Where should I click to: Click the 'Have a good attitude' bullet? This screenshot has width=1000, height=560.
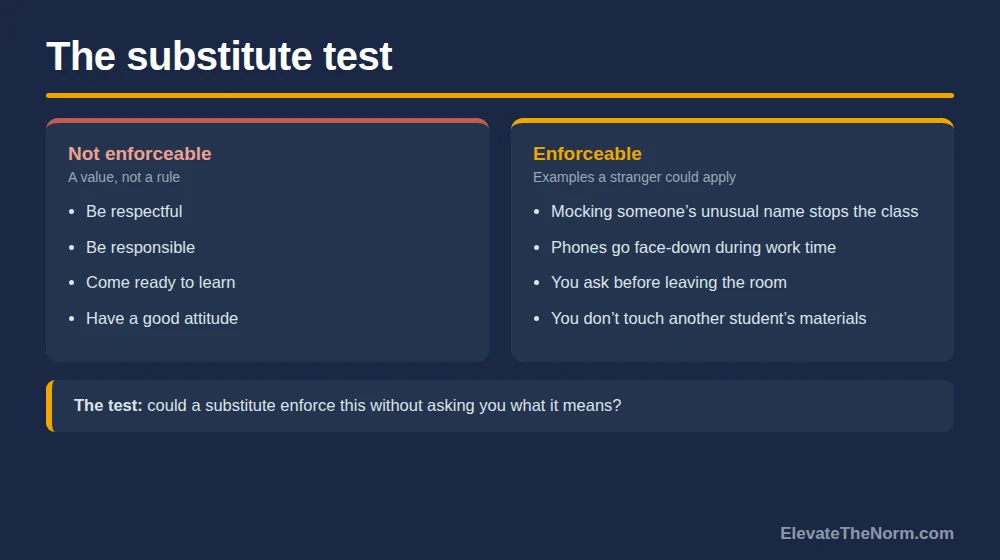pos(162,318)
